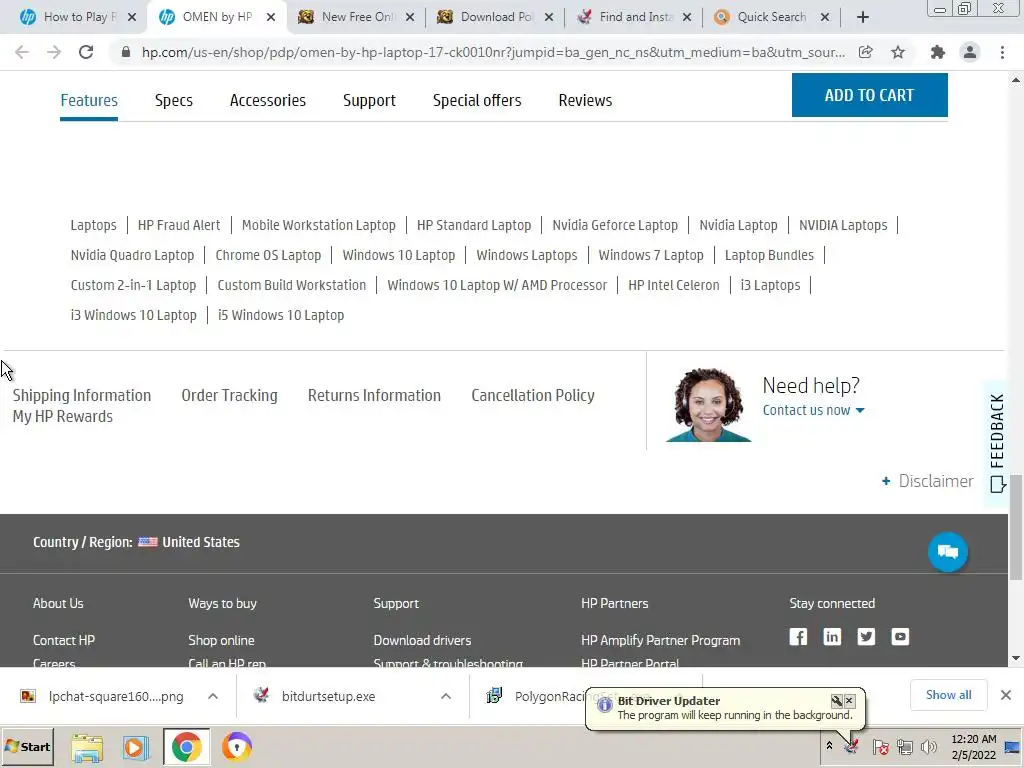Open HP Fraud Alert link
The height and width of the screenshot is (768, 1024).
click(179, 225)
